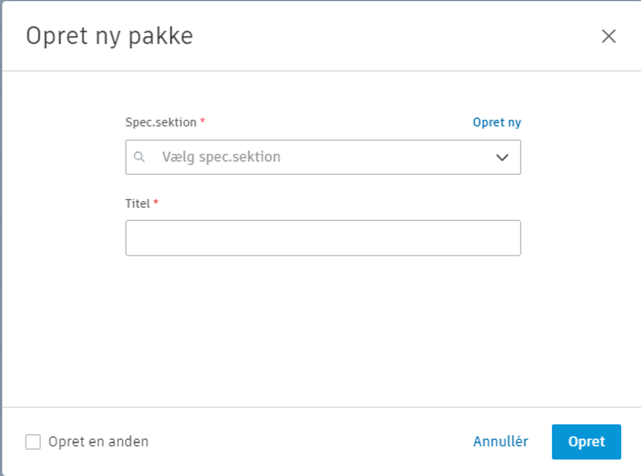The height and width of the screenshot is (476, 641).
Task: Click the Opret ny link
Action: click(497, 122)
